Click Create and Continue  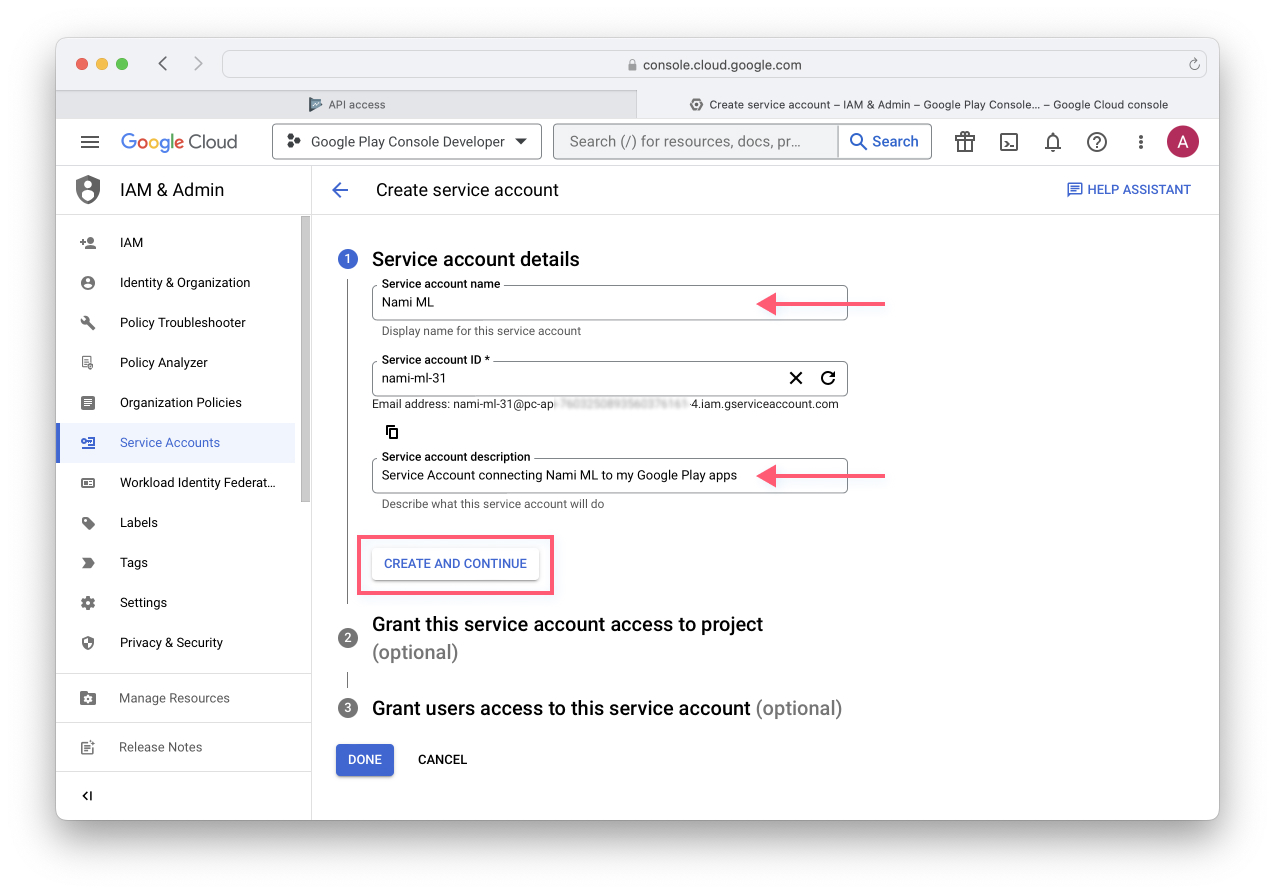click(455, 564)
